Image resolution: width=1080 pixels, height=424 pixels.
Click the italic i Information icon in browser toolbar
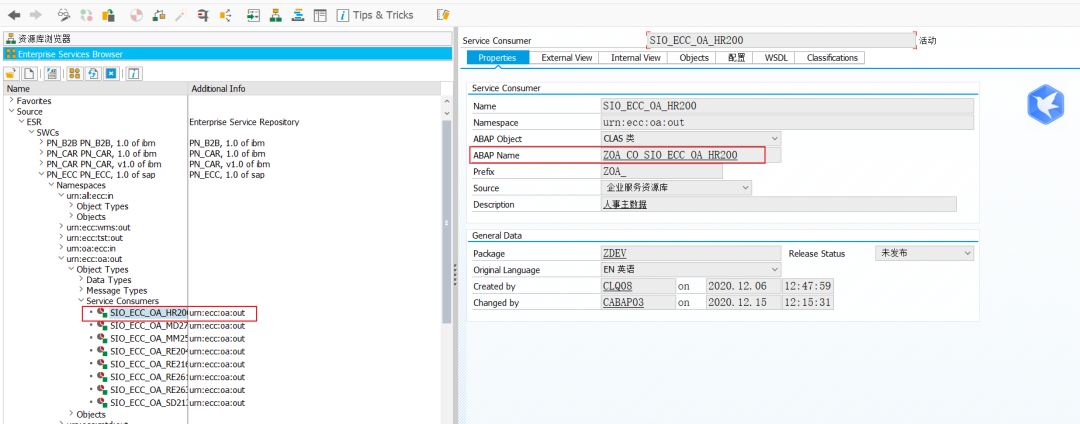[x=134, y=74]
